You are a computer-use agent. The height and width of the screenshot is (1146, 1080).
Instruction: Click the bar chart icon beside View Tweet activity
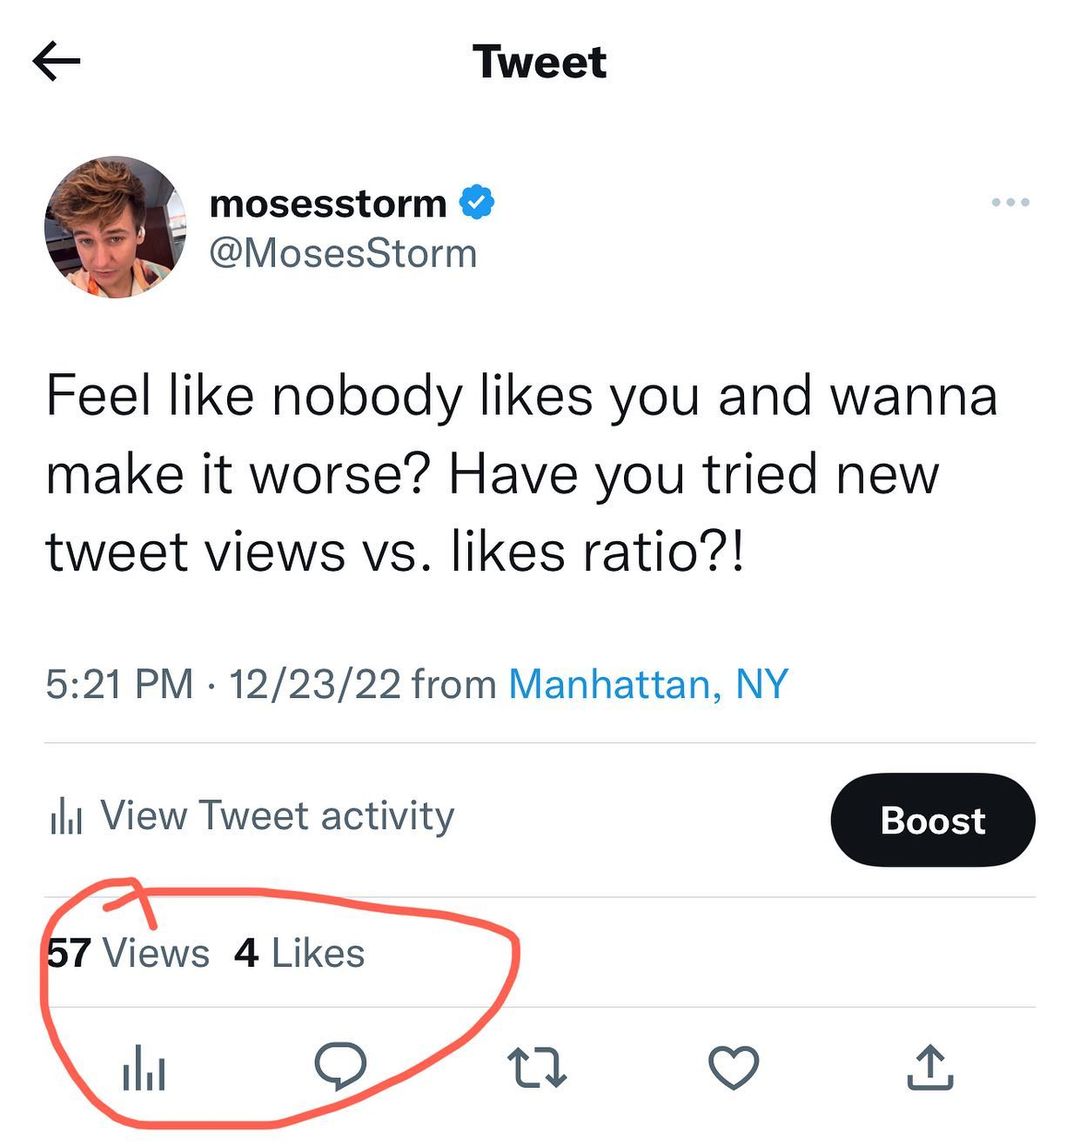(65, 818)
